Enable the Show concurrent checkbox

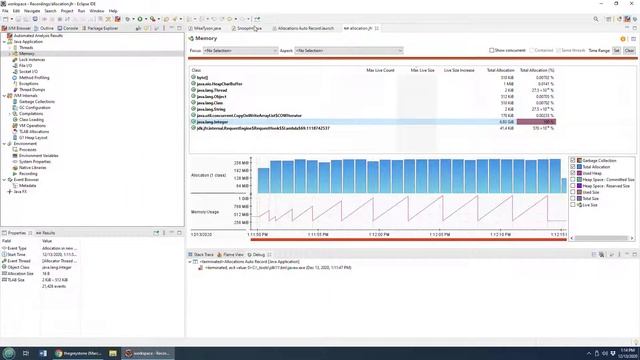tap(491, 51)
